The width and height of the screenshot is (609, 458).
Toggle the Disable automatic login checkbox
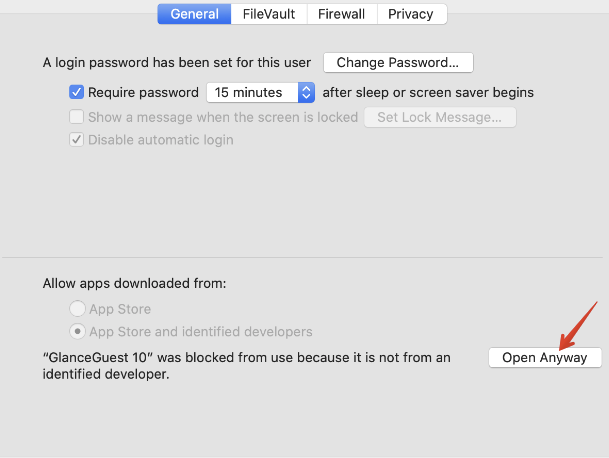click(77, 140)
